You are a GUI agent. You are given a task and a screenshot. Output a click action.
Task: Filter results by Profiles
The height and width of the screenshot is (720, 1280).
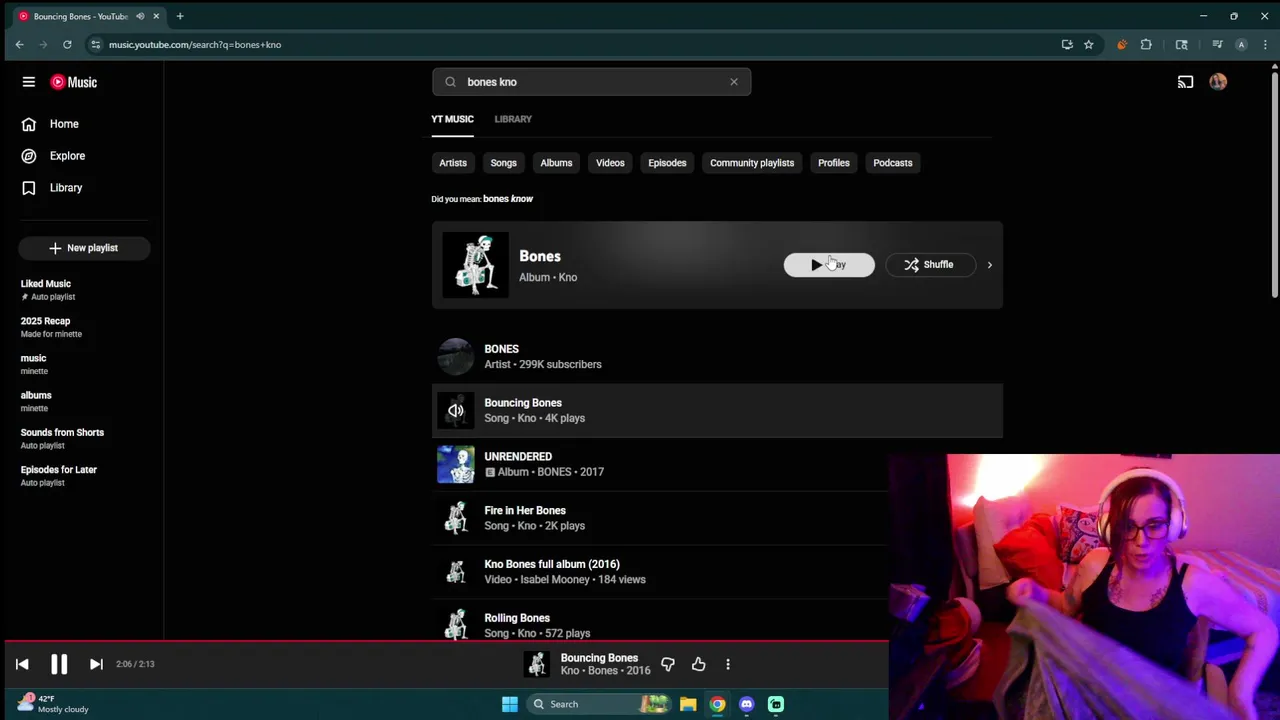click(x=834, y=163)
